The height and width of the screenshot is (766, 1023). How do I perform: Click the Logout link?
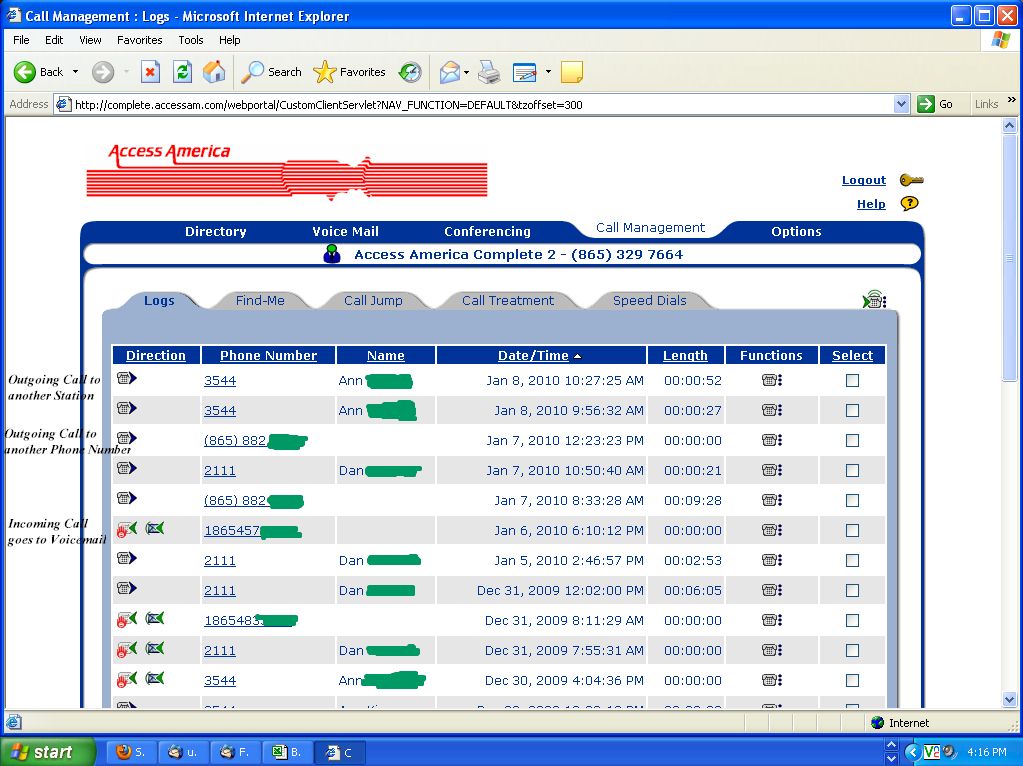pos(863,180)
